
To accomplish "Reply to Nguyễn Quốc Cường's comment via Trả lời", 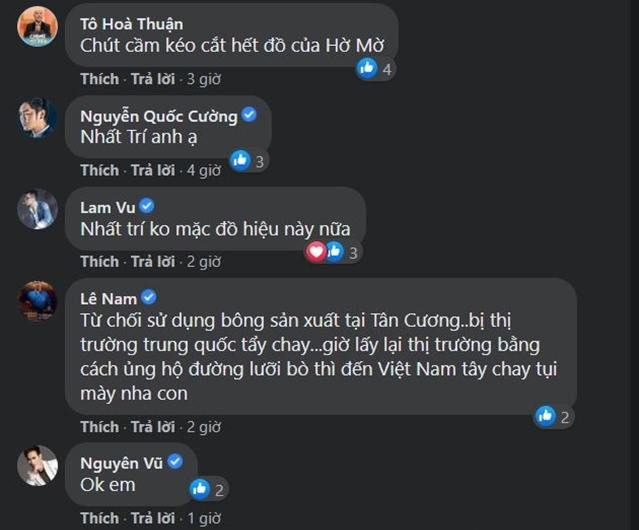I will click(x=153, y=170).
